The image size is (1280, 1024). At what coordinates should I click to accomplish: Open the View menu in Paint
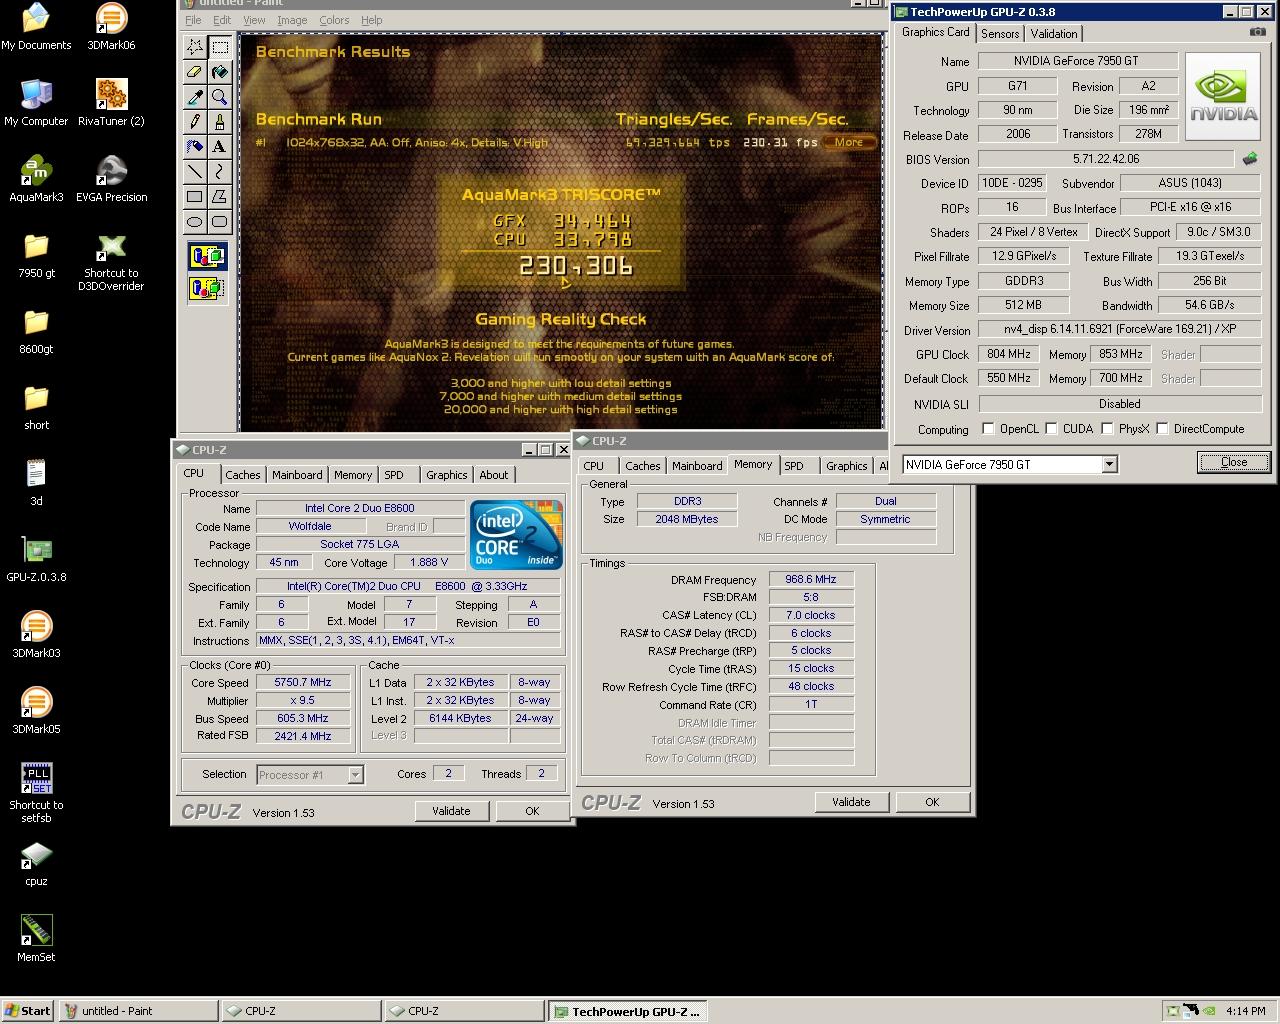(x=254, y=20)
